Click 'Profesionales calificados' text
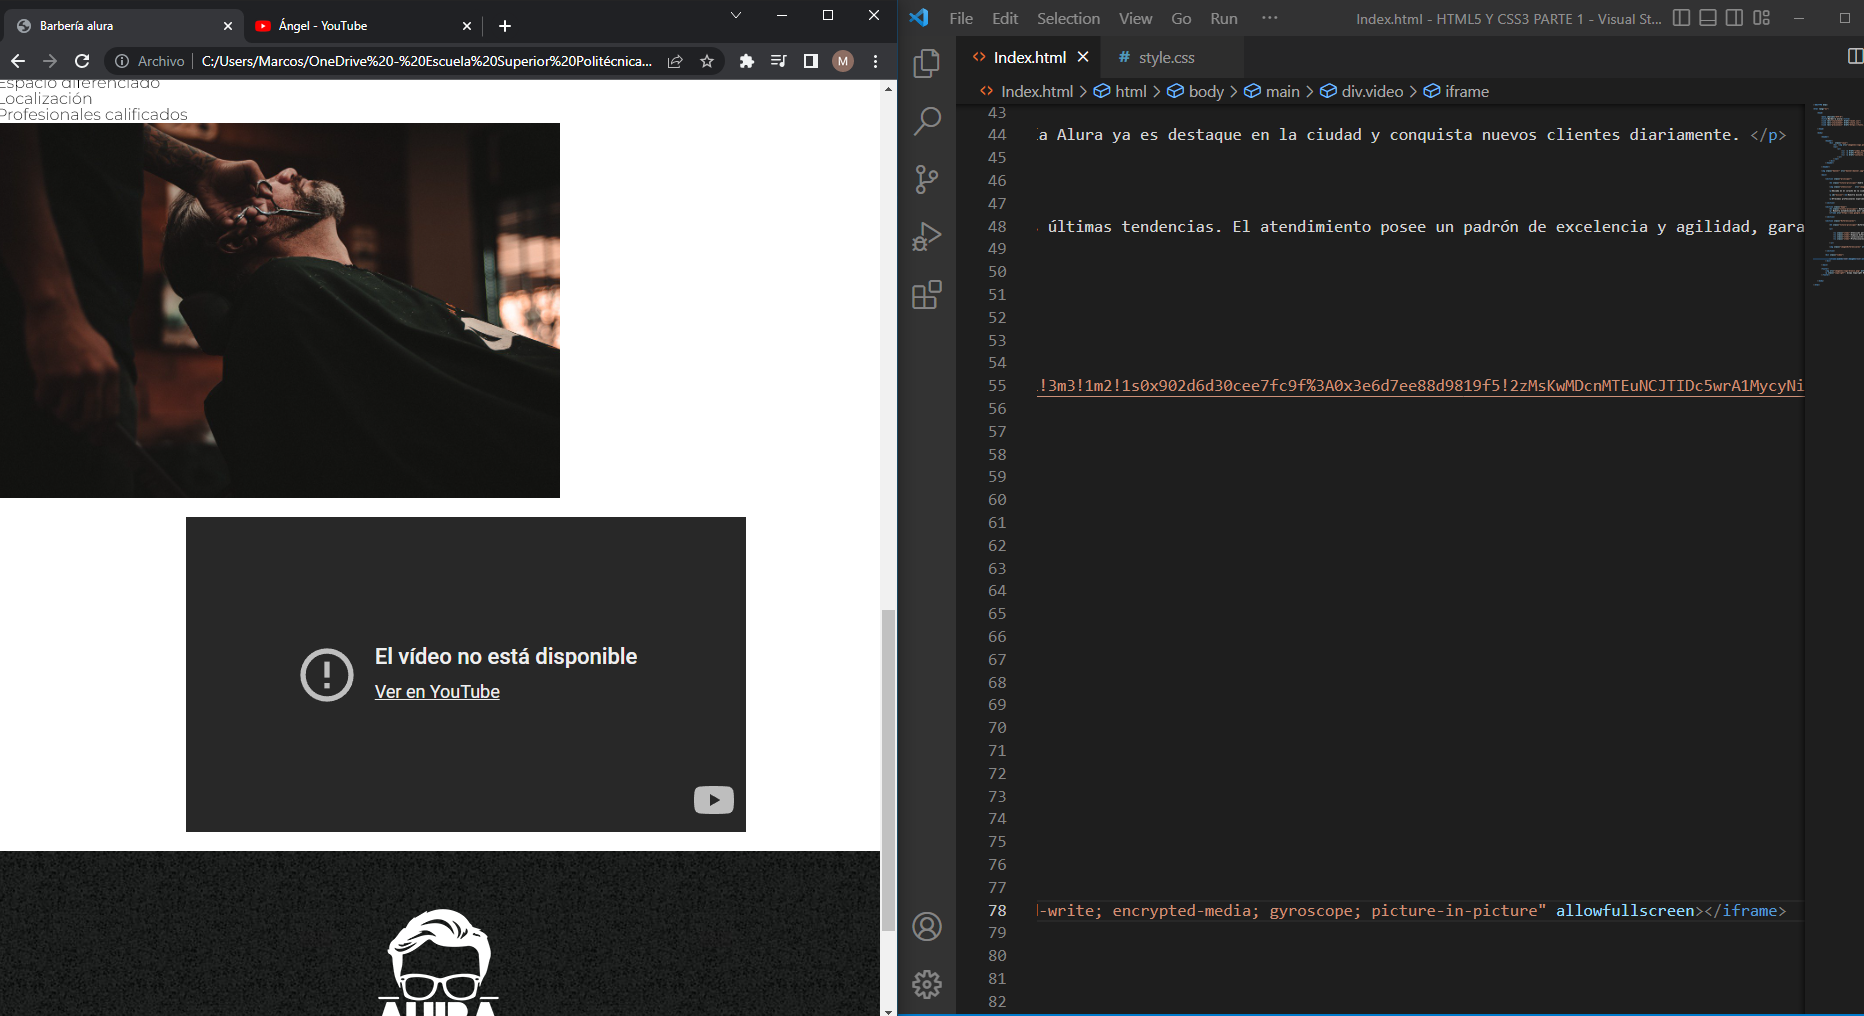 click(x=94, y=115)
